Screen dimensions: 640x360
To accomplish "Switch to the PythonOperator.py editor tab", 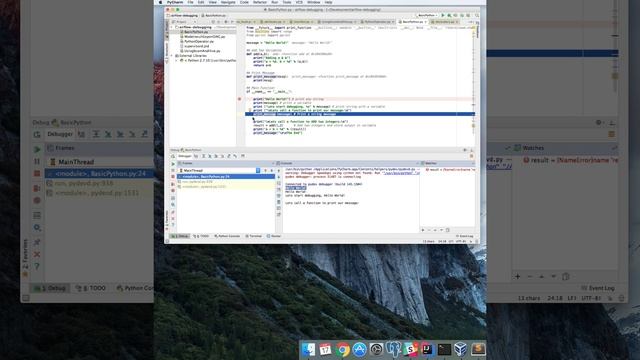I will 377,22.
